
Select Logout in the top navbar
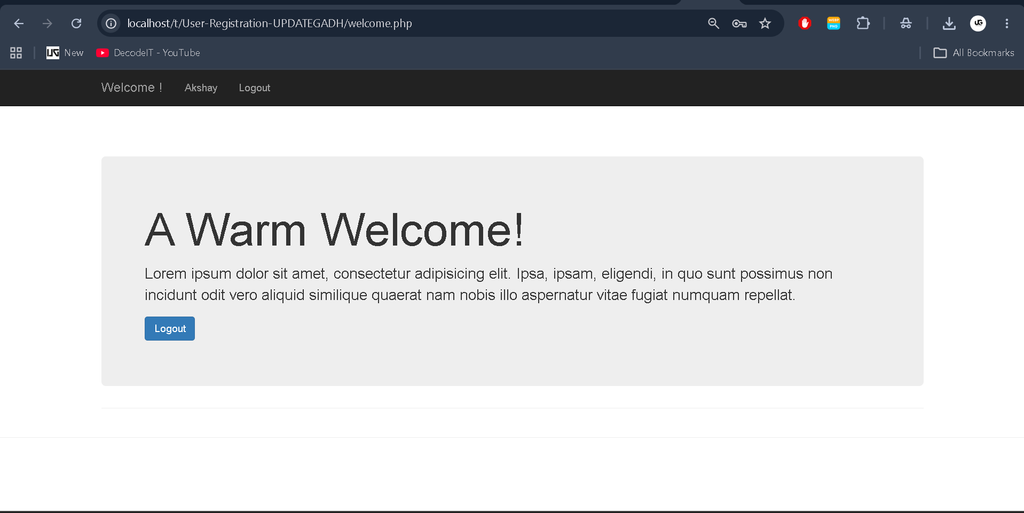tap(254, 87)
